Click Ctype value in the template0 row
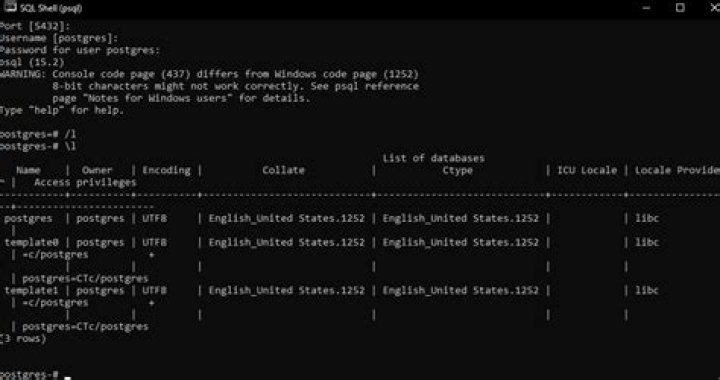Viewport: 720px width, 380px height. pos(461,242)
